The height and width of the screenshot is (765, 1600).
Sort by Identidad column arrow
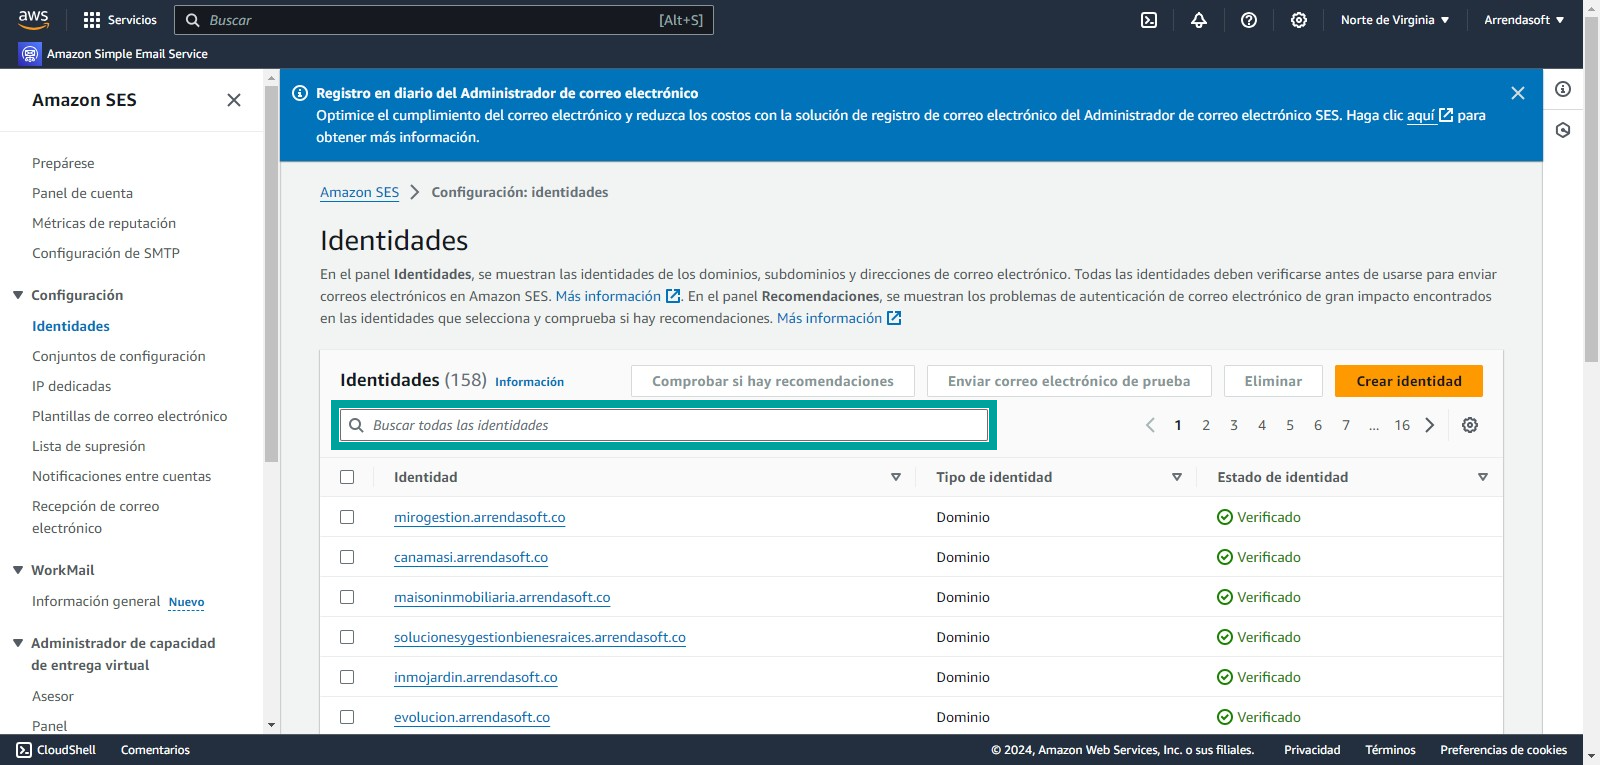pos(896,477)
